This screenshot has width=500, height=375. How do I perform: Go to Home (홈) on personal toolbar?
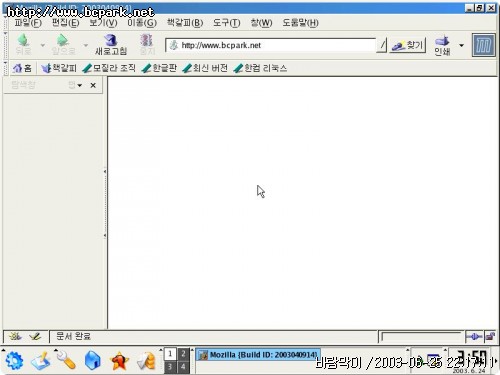coord(22,68)
